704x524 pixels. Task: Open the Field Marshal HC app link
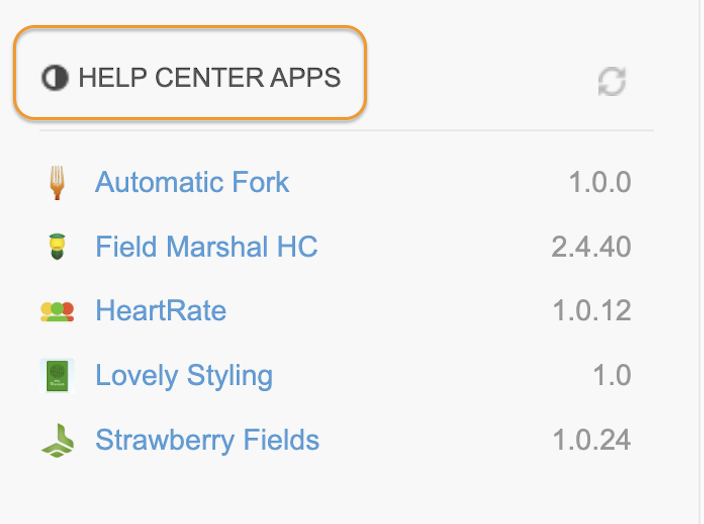[x=207, y=247]
